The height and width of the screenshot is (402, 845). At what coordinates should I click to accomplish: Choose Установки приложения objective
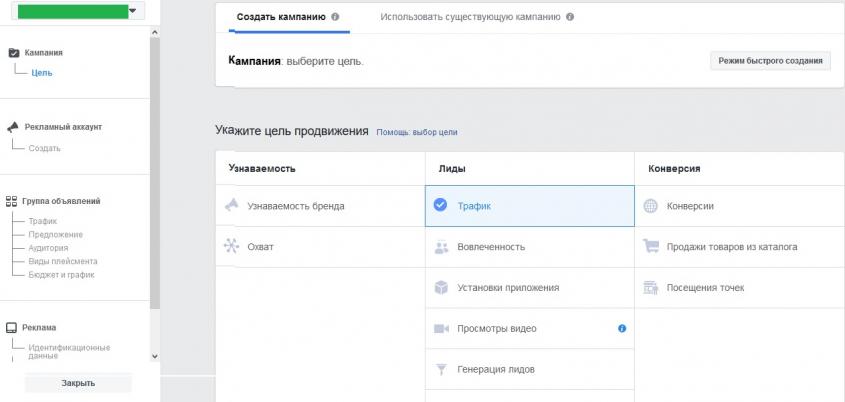(530, 288)
